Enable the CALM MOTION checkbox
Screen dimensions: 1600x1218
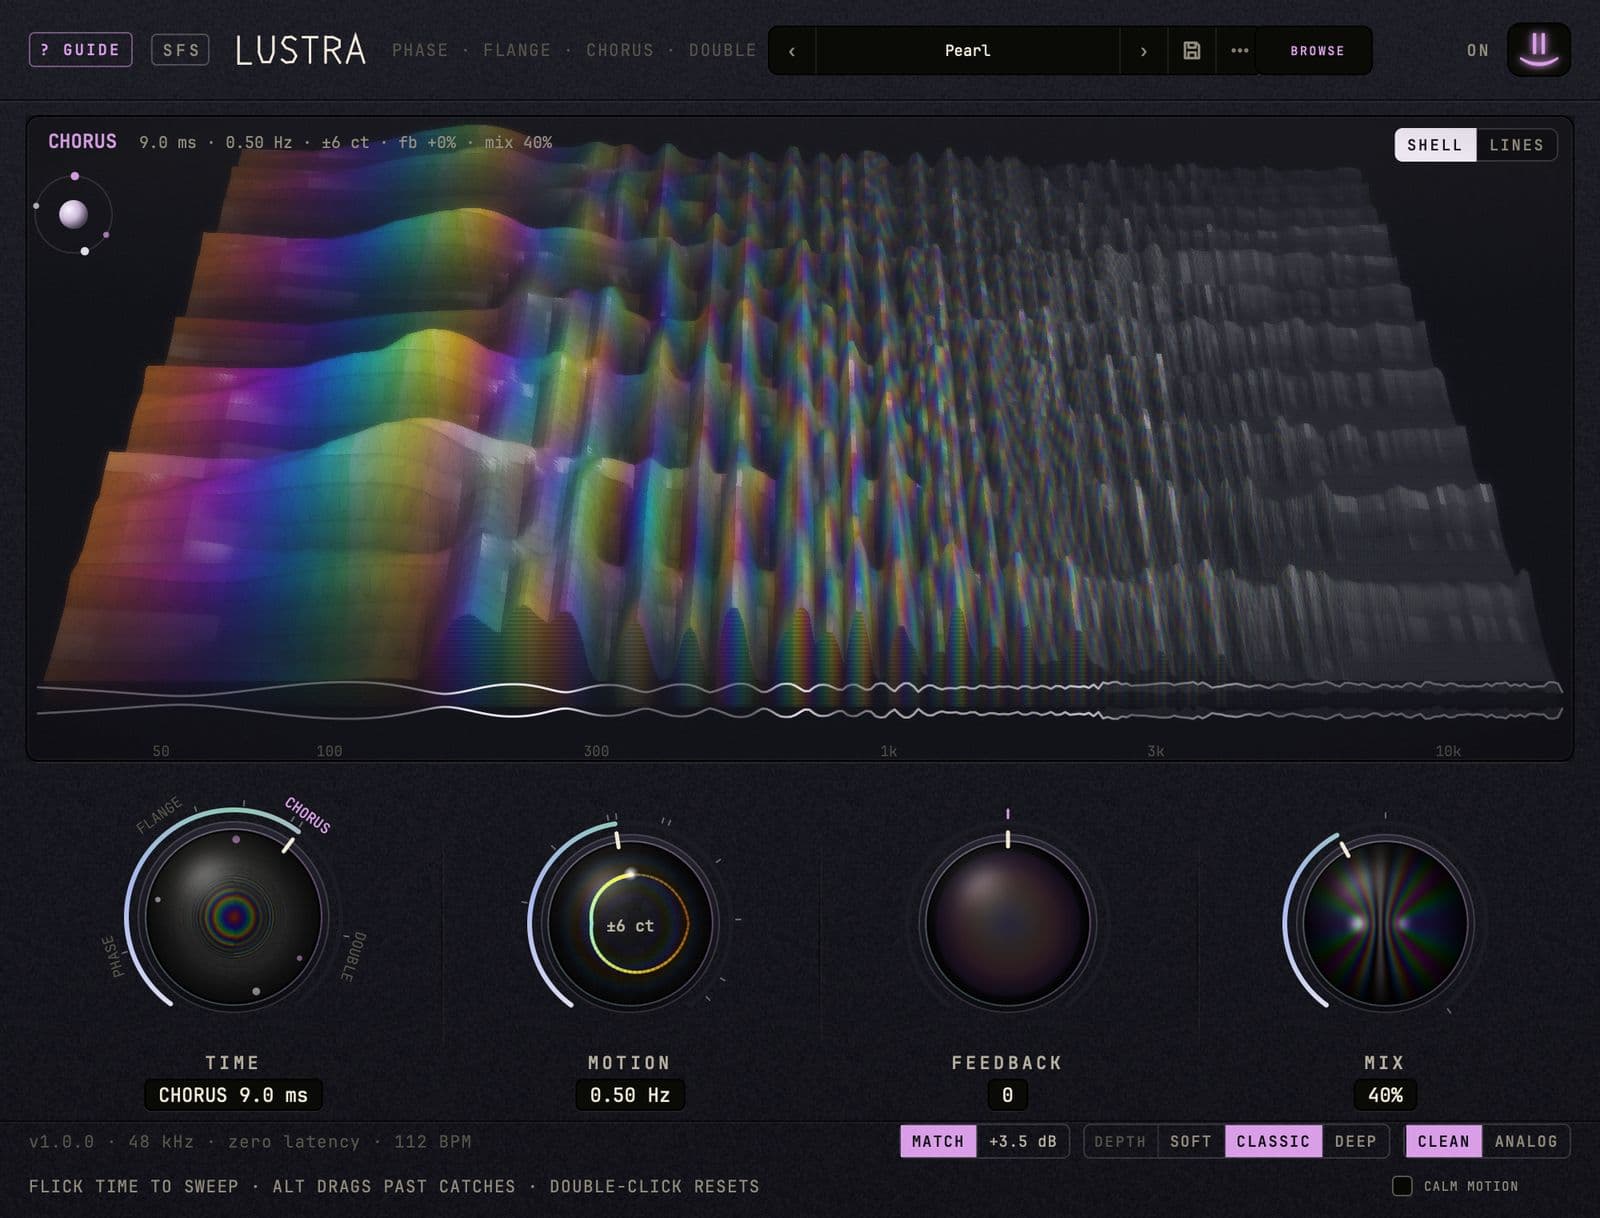click(x=1402, y=1186)
